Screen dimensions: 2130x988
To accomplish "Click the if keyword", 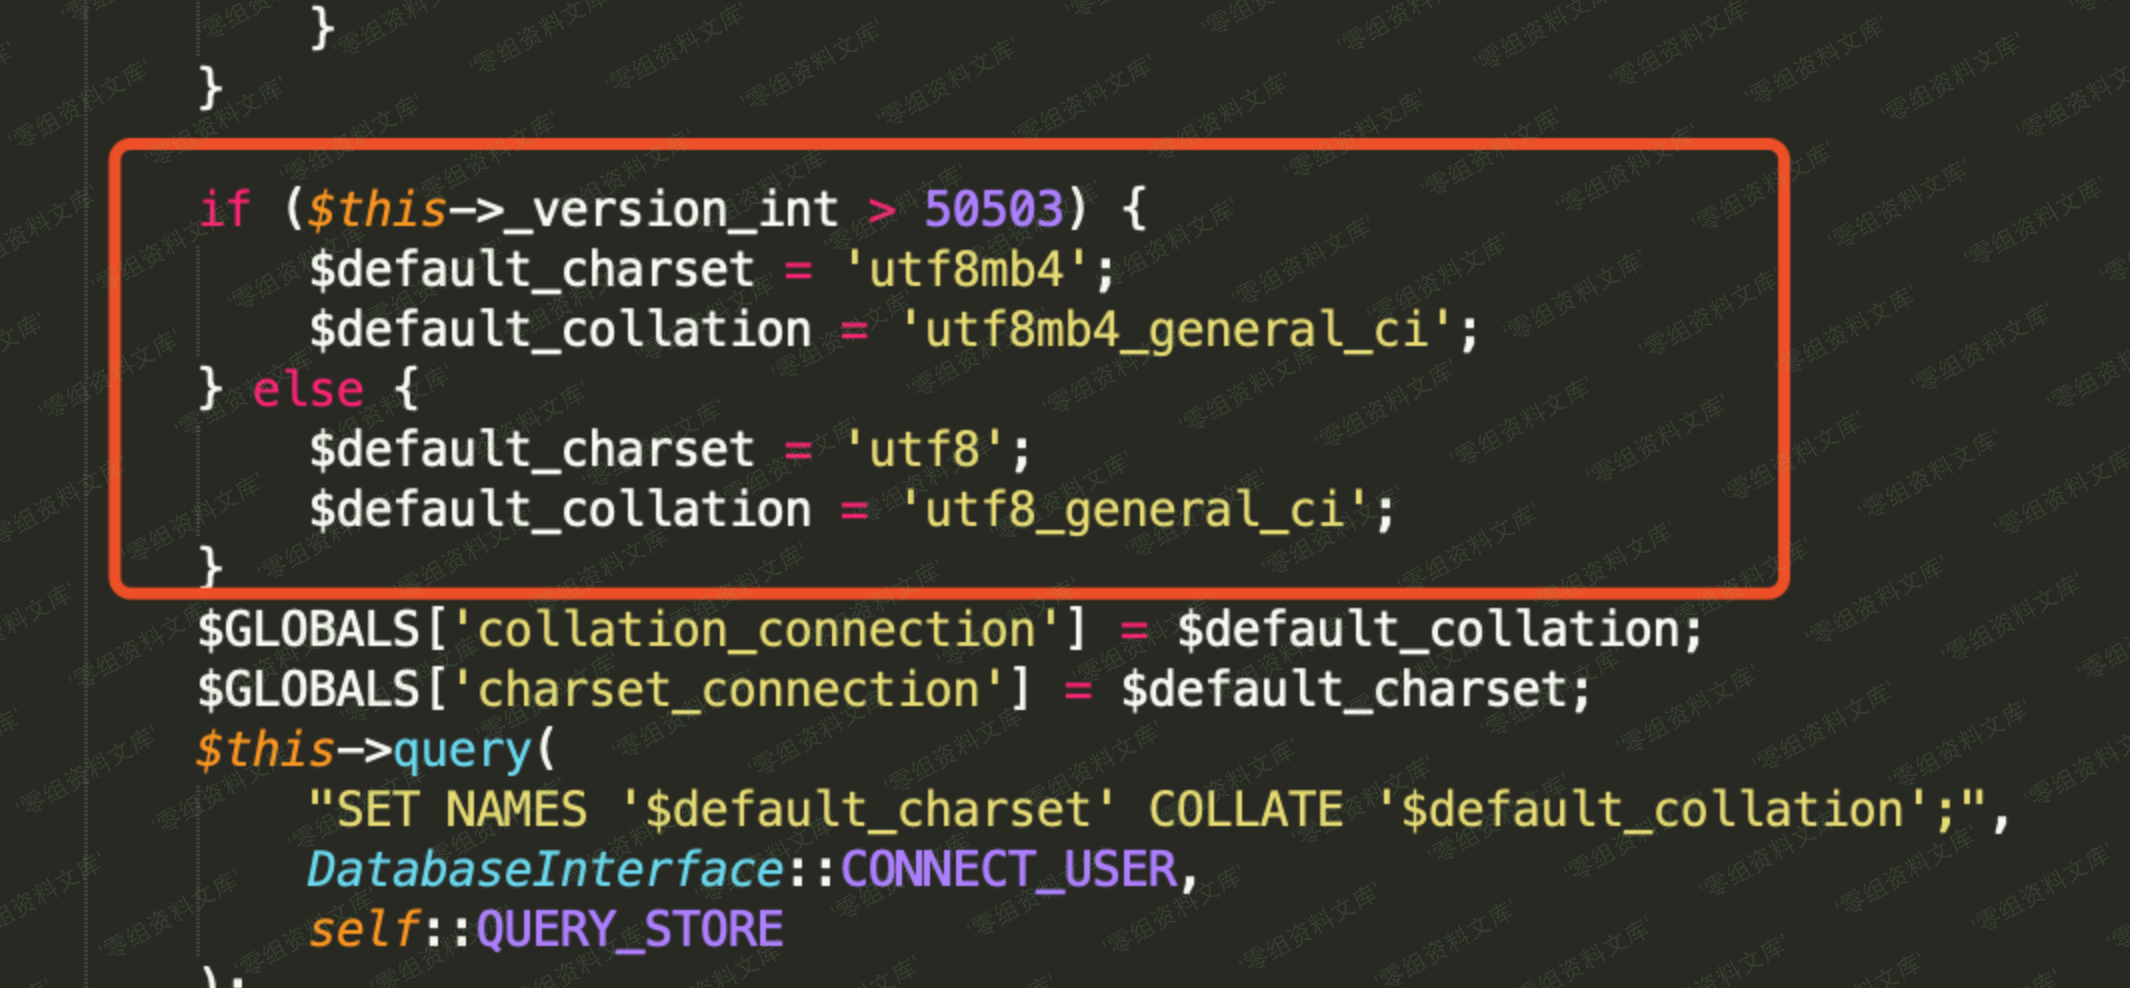I will 224,210.
